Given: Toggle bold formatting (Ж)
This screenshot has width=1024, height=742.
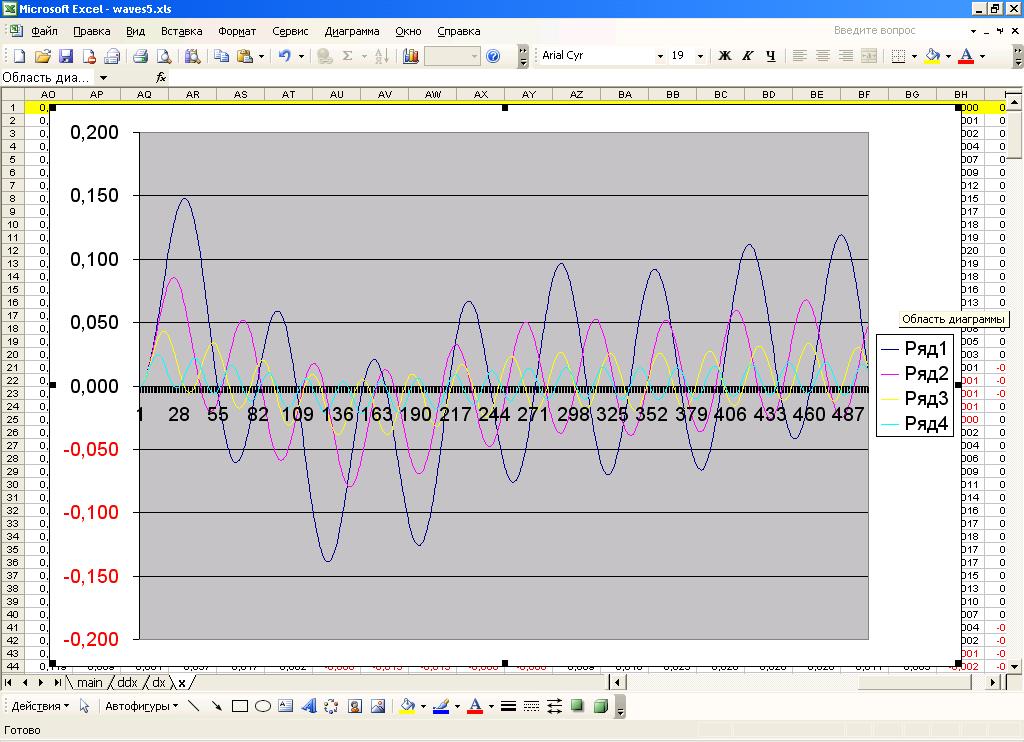Looking at the screenshot, I should 726,56.
